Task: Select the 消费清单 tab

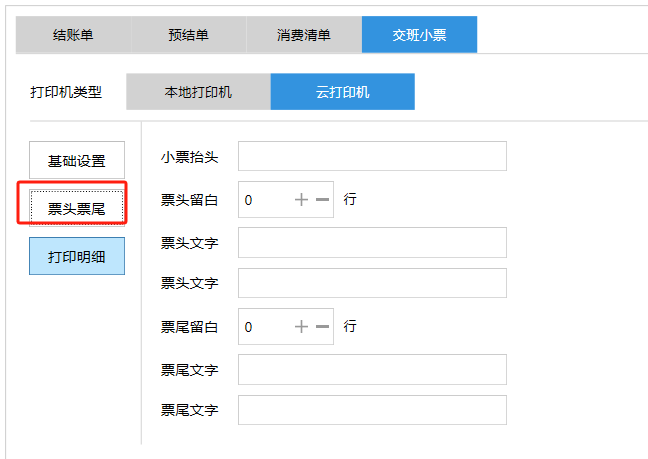Action: coord(304,35)
